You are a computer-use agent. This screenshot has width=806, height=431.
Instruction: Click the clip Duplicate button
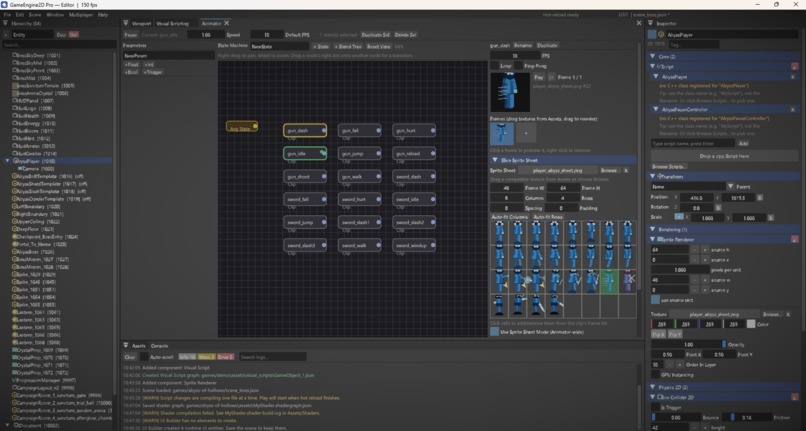click(x=547, y=45)
